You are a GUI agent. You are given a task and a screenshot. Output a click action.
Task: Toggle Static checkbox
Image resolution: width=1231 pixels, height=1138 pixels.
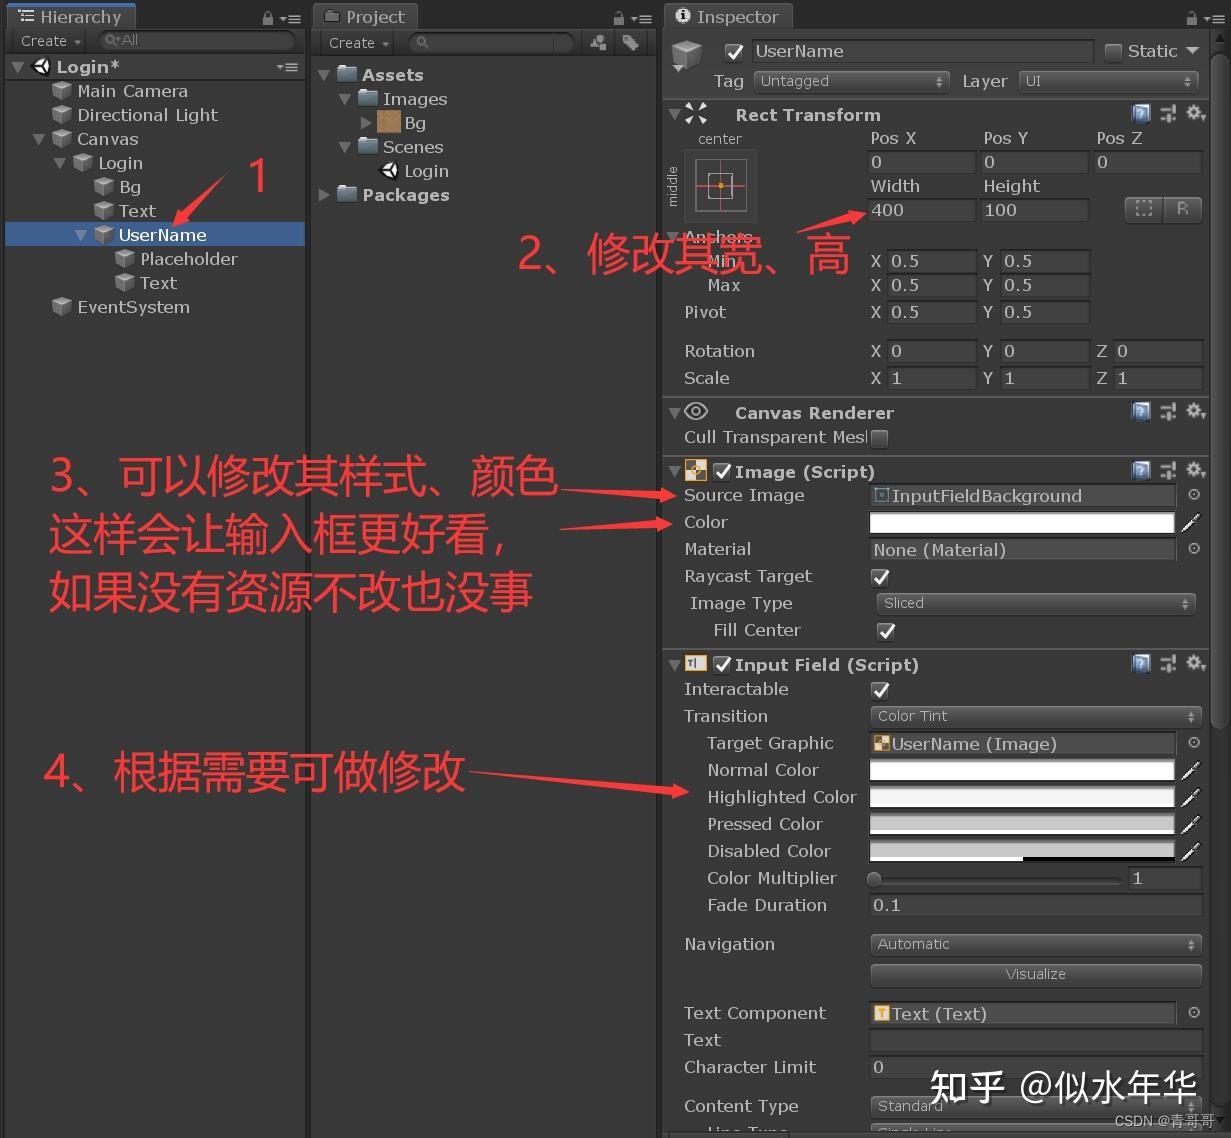pos(1113,51)
